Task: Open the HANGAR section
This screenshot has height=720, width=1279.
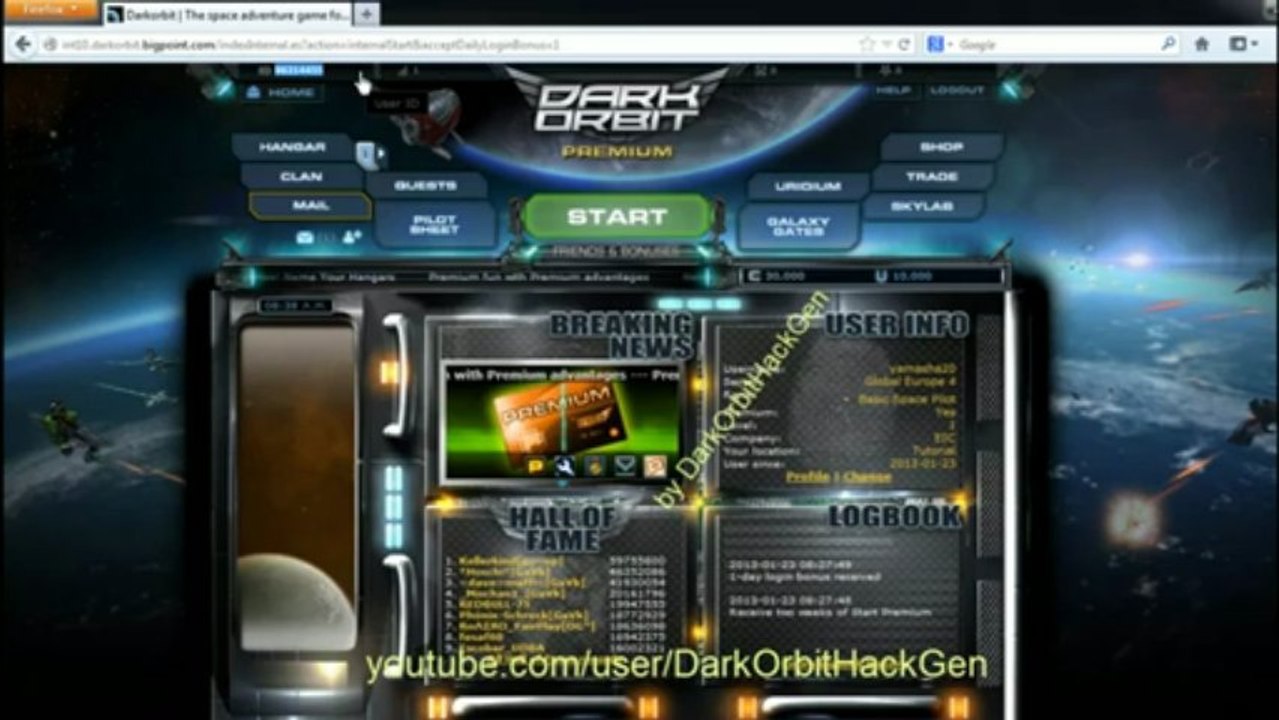Action: (x=292, y=147)
